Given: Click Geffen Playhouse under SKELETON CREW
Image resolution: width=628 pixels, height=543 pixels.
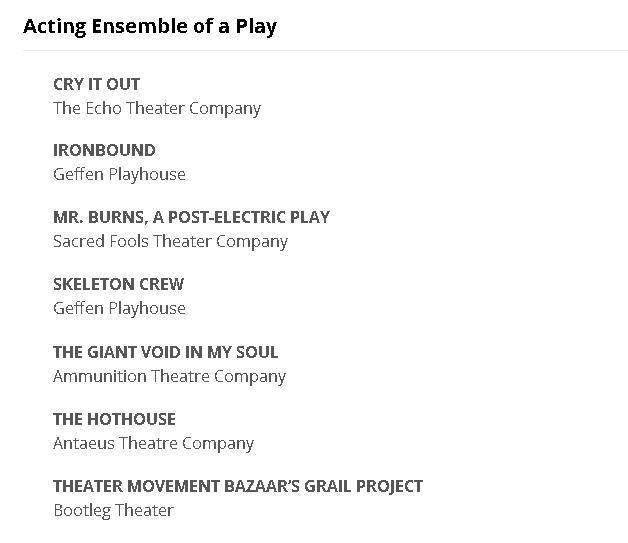Looking at the screenshot, I should pos(119,308).
